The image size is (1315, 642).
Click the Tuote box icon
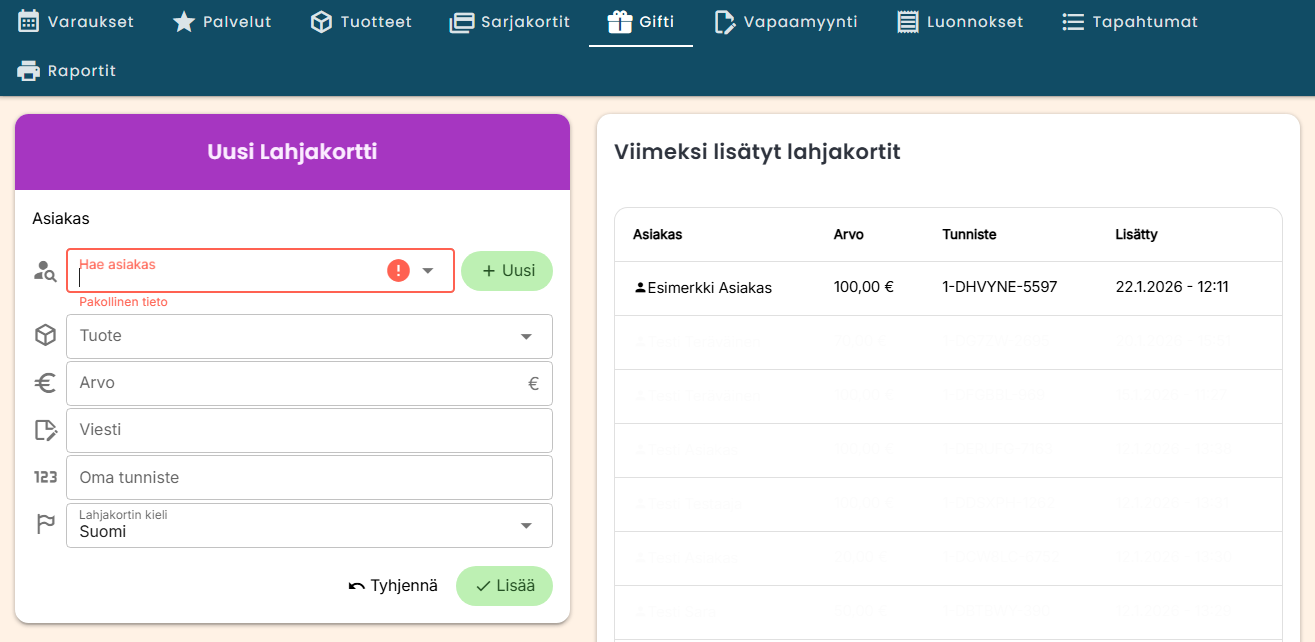pos(45,336)
